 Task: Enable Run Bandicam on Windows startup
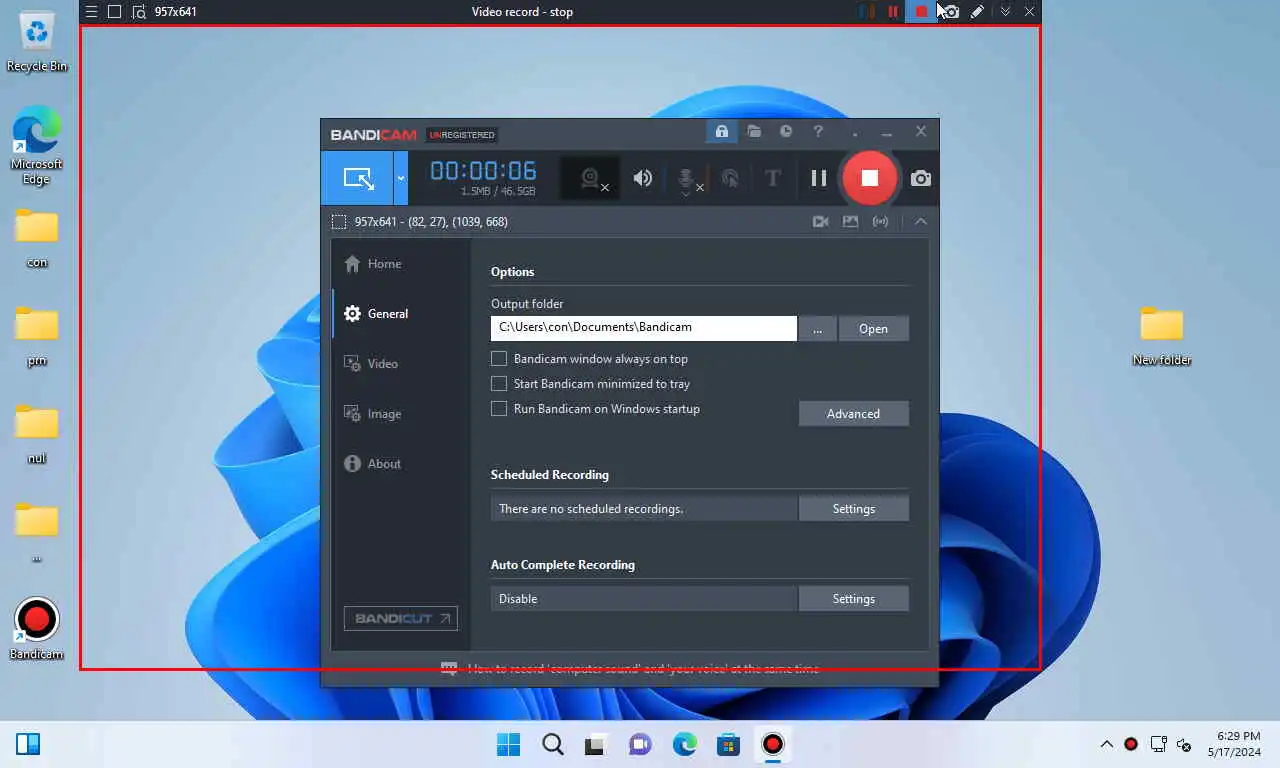pyautogui.click(x=499, y=408)
